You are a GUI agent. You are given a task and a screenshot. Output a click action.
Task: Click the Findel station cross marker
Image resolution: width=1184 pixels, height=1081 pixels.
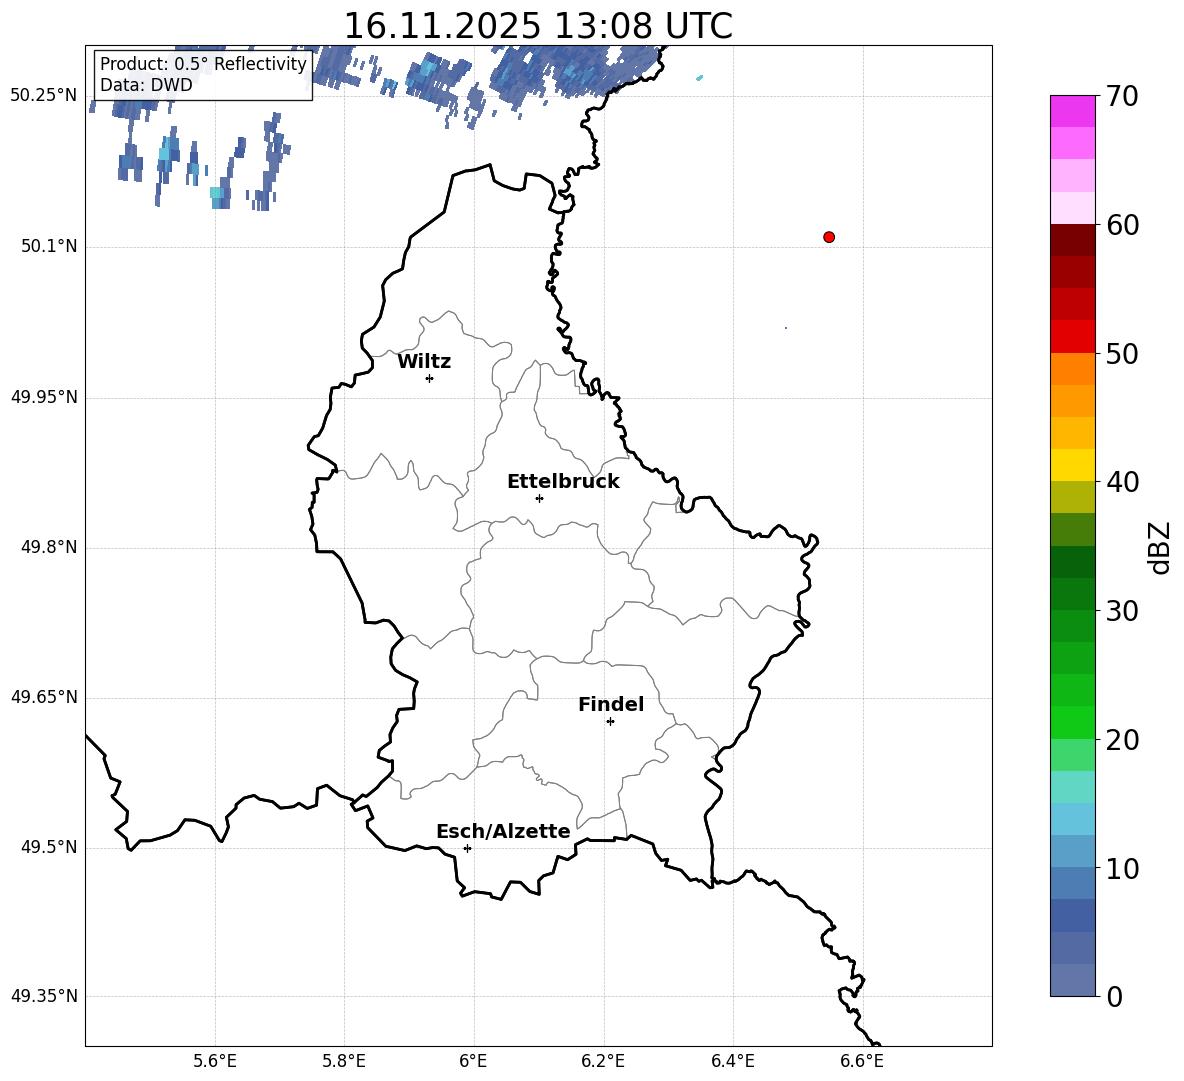tap(610, 722)
